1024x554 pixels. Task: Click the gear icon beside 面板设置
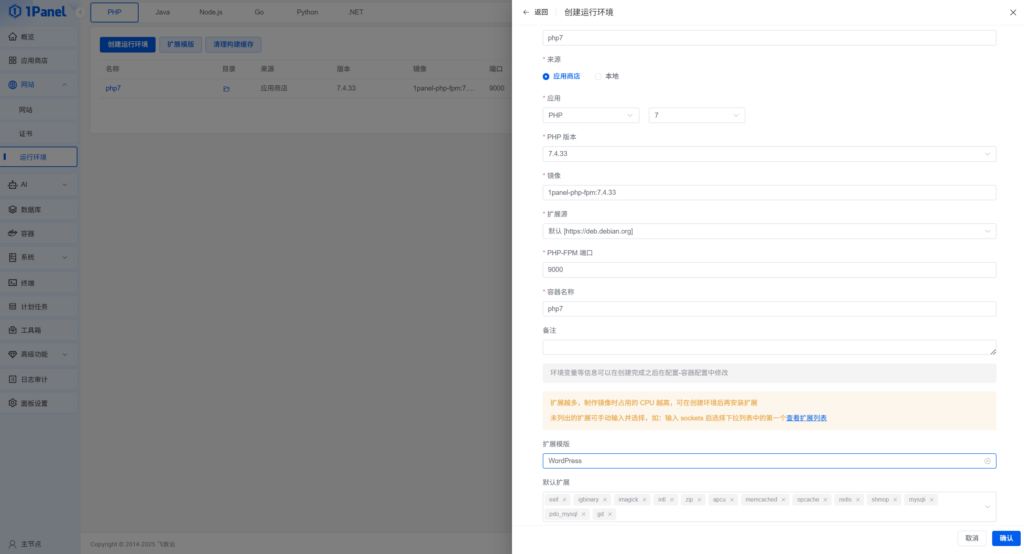coord(12,403)
